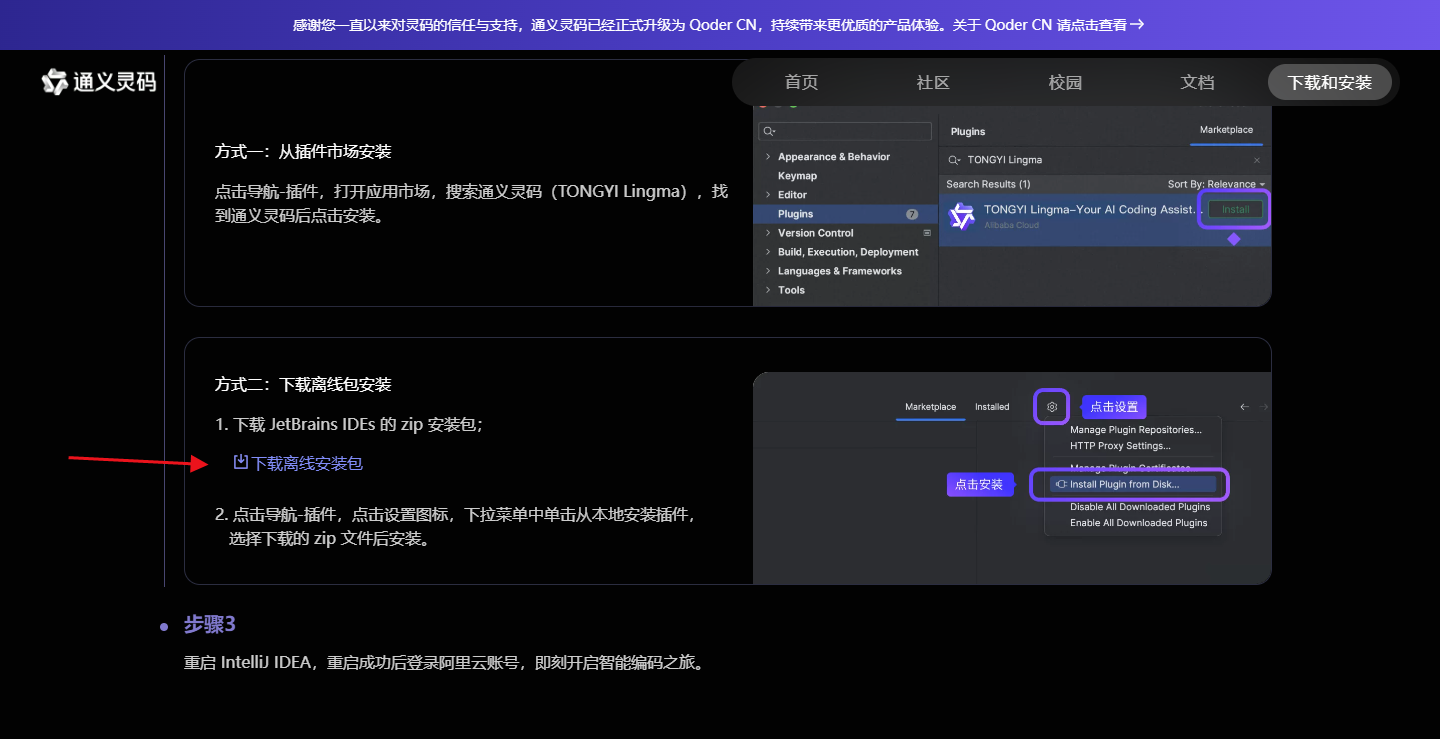Choose HTTP Proxy Settings... from the menu
Image resolution: width=1440 pixels, height=739 pixels.
point(1120,446)
